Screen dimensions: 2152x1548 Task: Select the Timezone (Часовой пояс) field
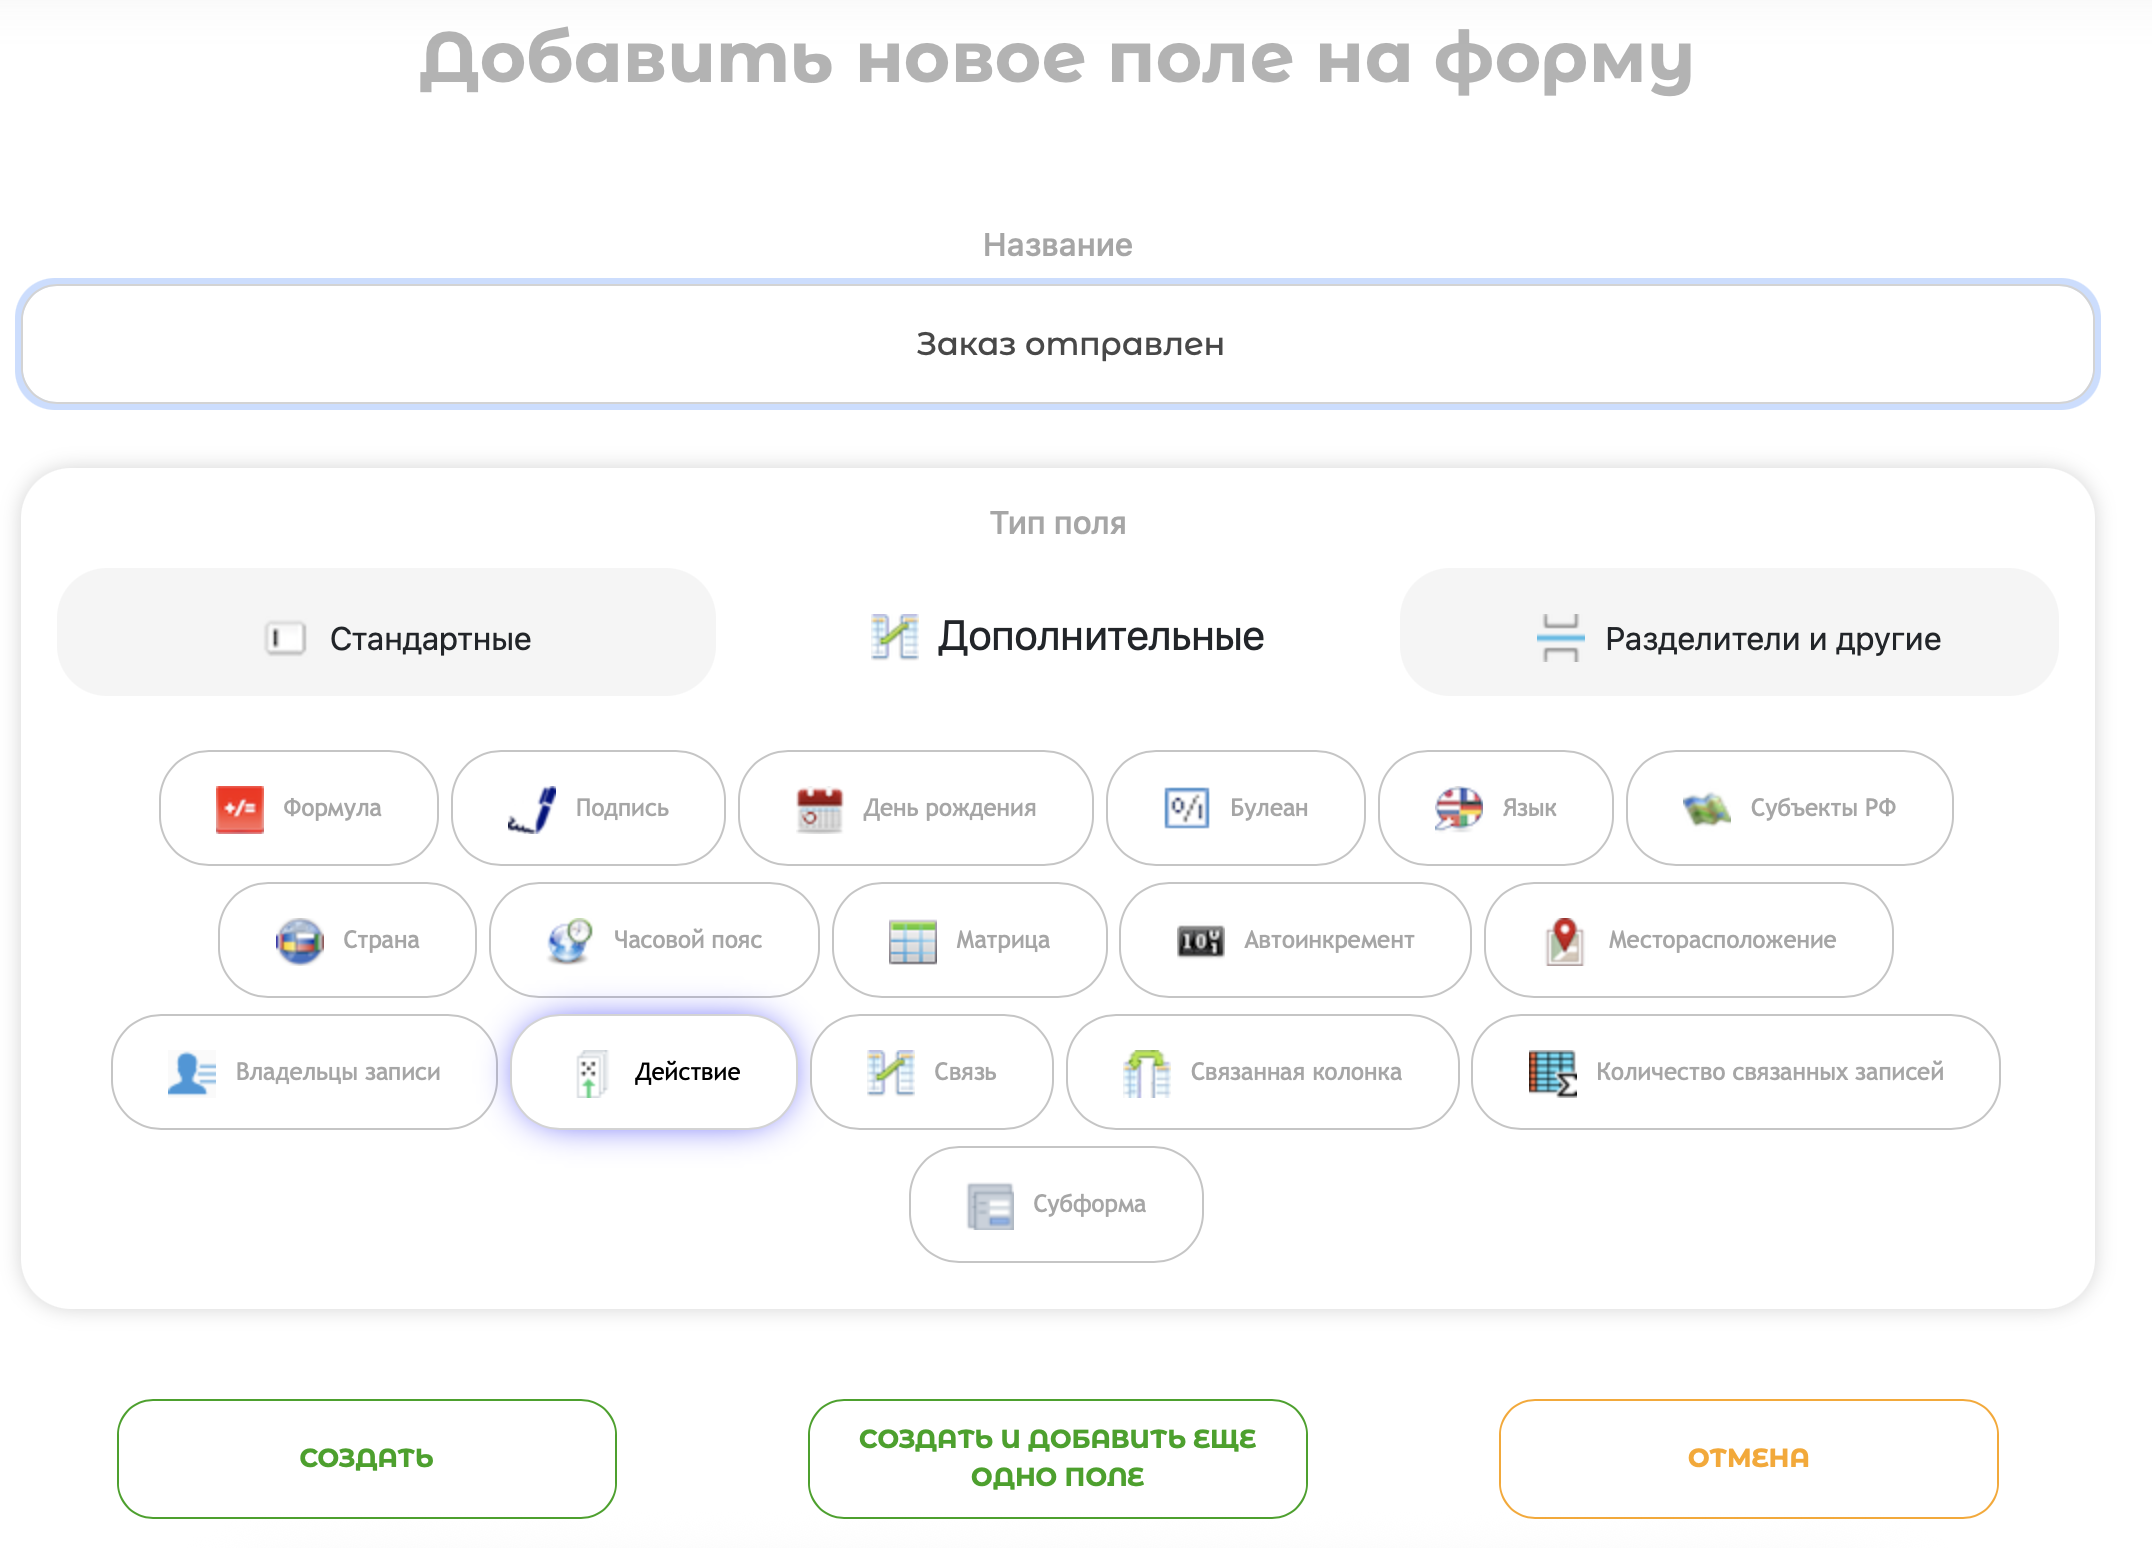tap(654, 940)
